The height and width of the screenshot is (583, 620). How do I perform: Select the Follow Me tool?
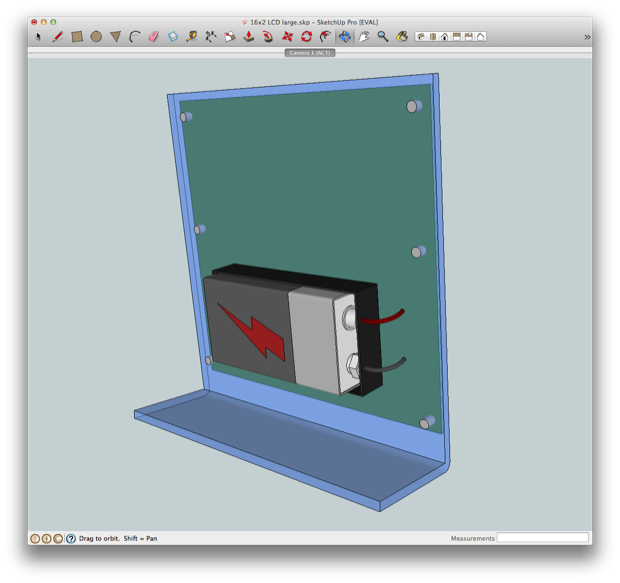point(268,37)
